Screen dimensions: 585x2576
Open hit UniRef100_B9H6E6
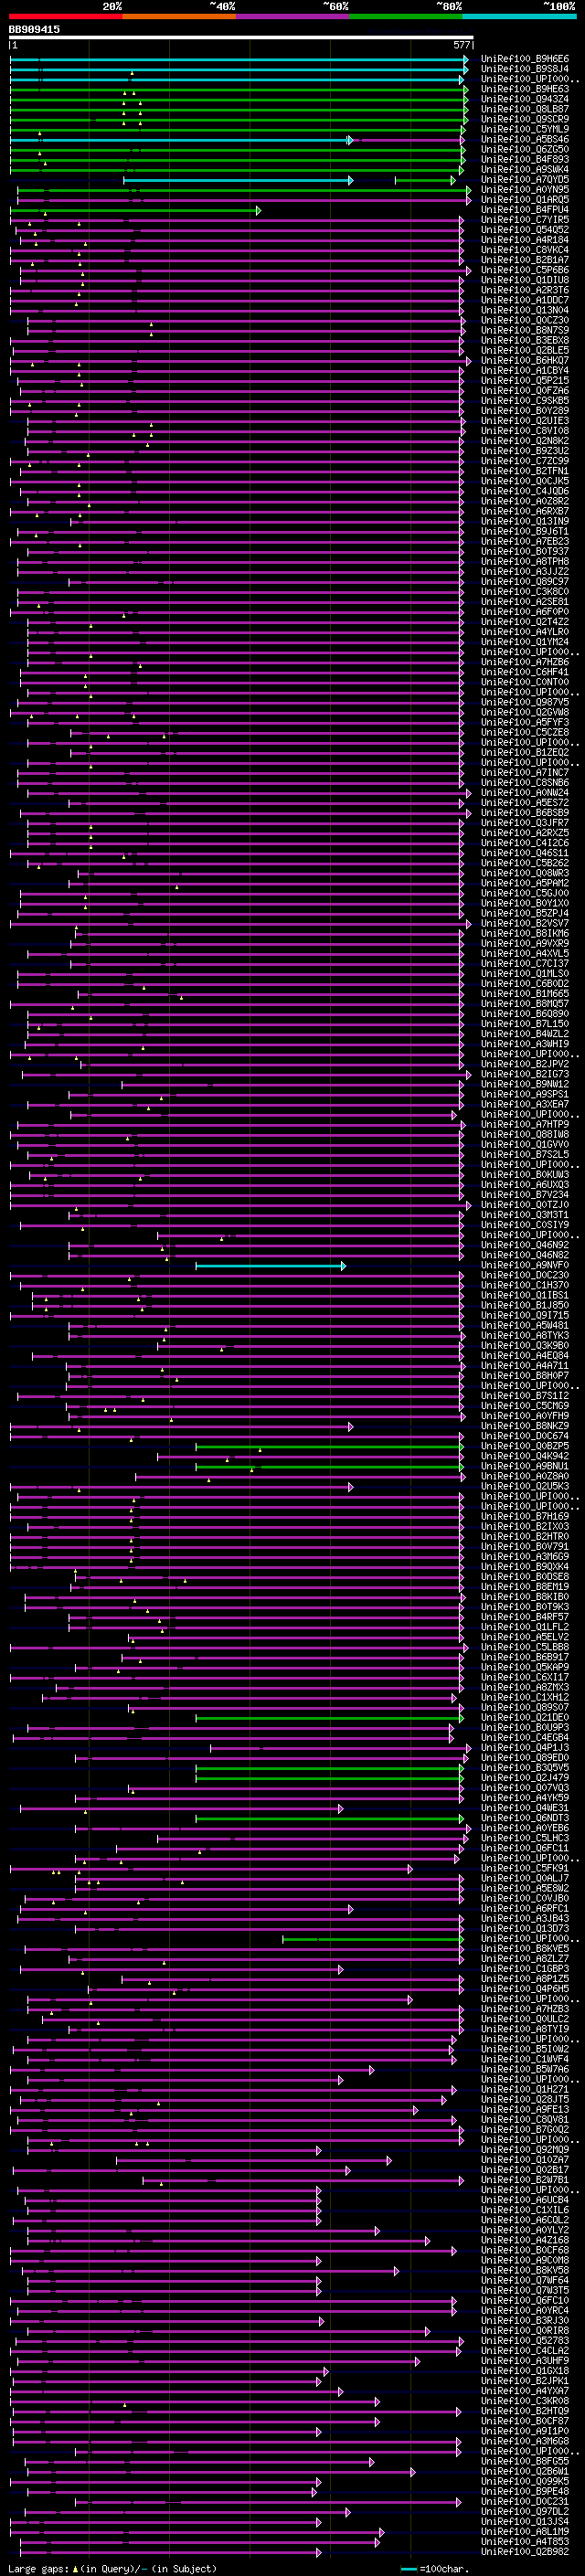point(525,59)
